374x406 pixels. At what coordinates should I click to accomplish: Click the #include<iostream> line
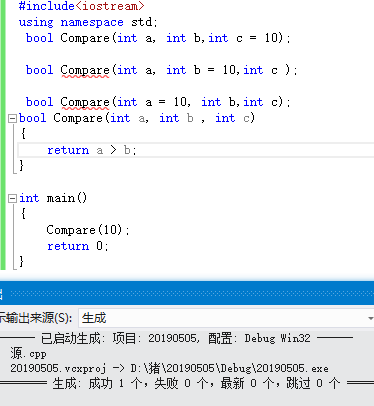click(82, 6)
